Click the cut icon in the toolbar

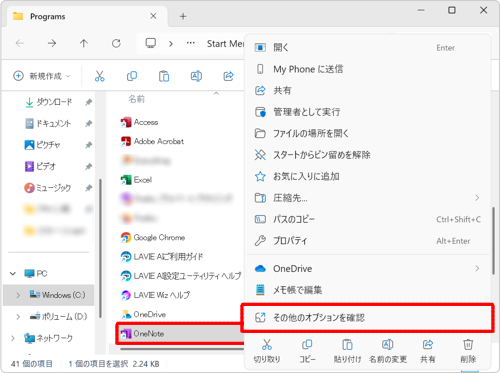tap(99, 76)
